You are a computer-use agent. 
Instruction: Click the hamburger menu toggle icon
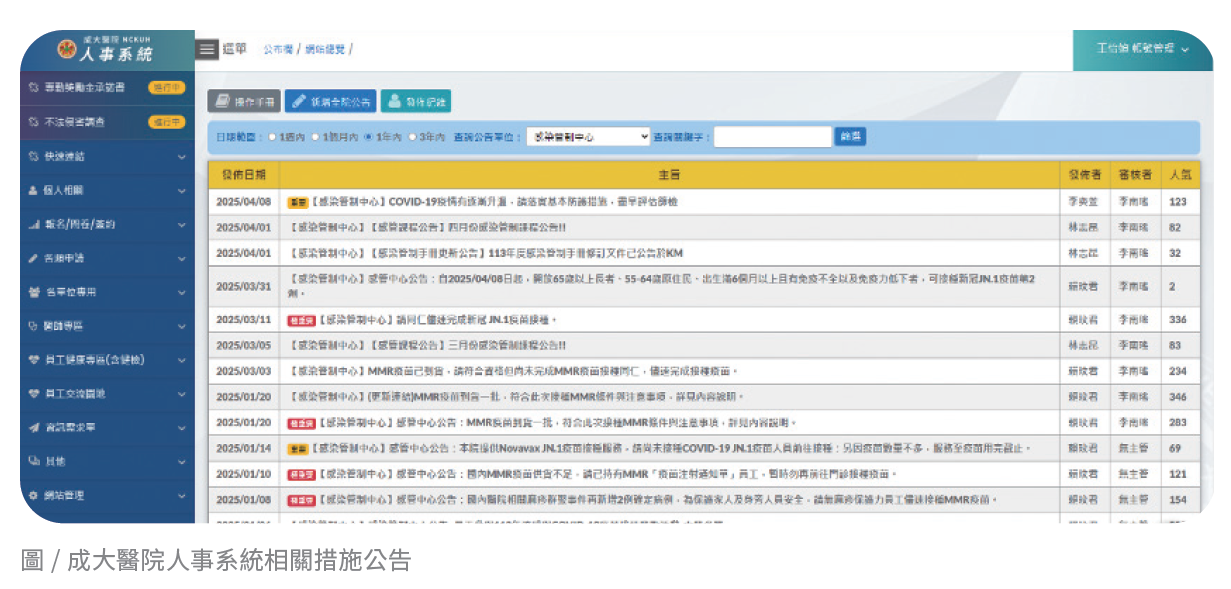(207, 49)
